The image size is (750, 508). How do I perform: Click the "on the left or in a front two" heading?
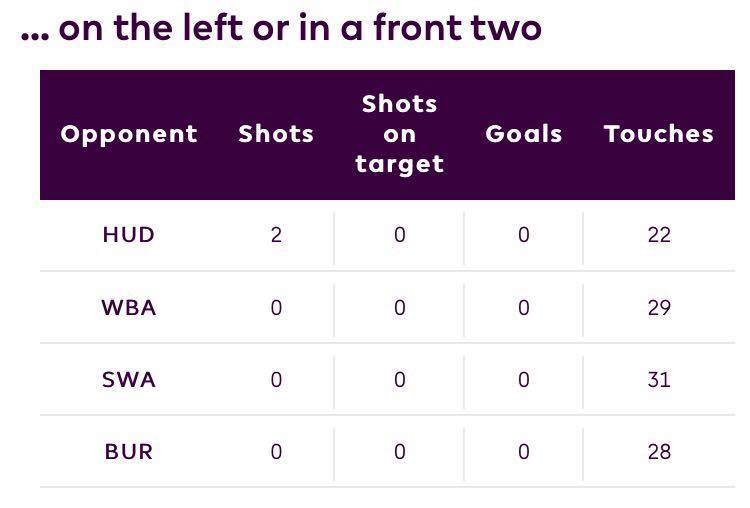coord(281,28)
